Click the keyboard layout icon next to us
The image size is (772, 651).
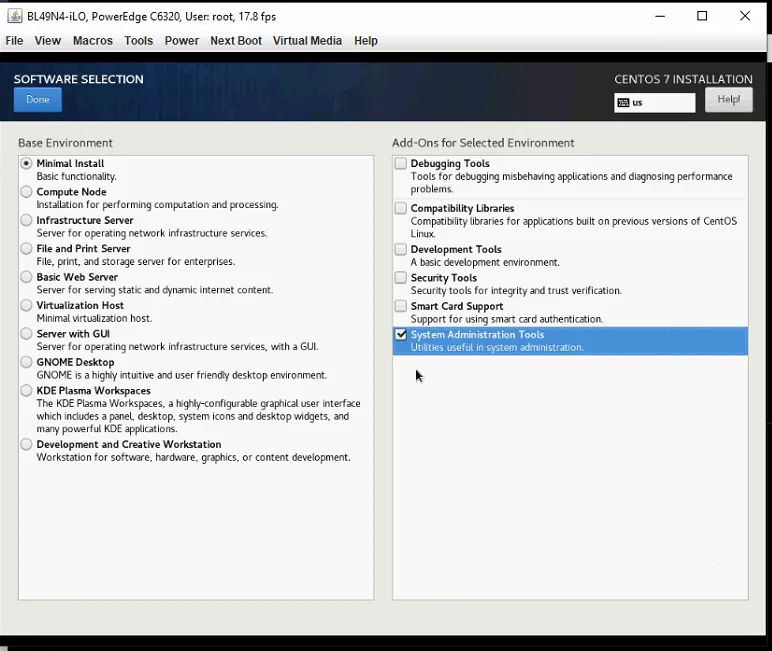(x=623, y=103)
